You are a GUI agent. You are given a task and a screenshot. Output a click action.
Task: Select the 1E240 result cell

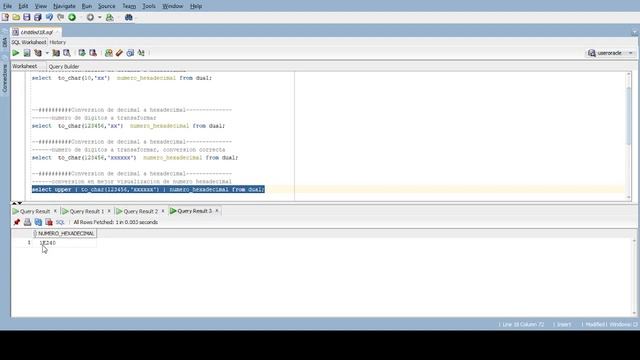tap(64, 243)
